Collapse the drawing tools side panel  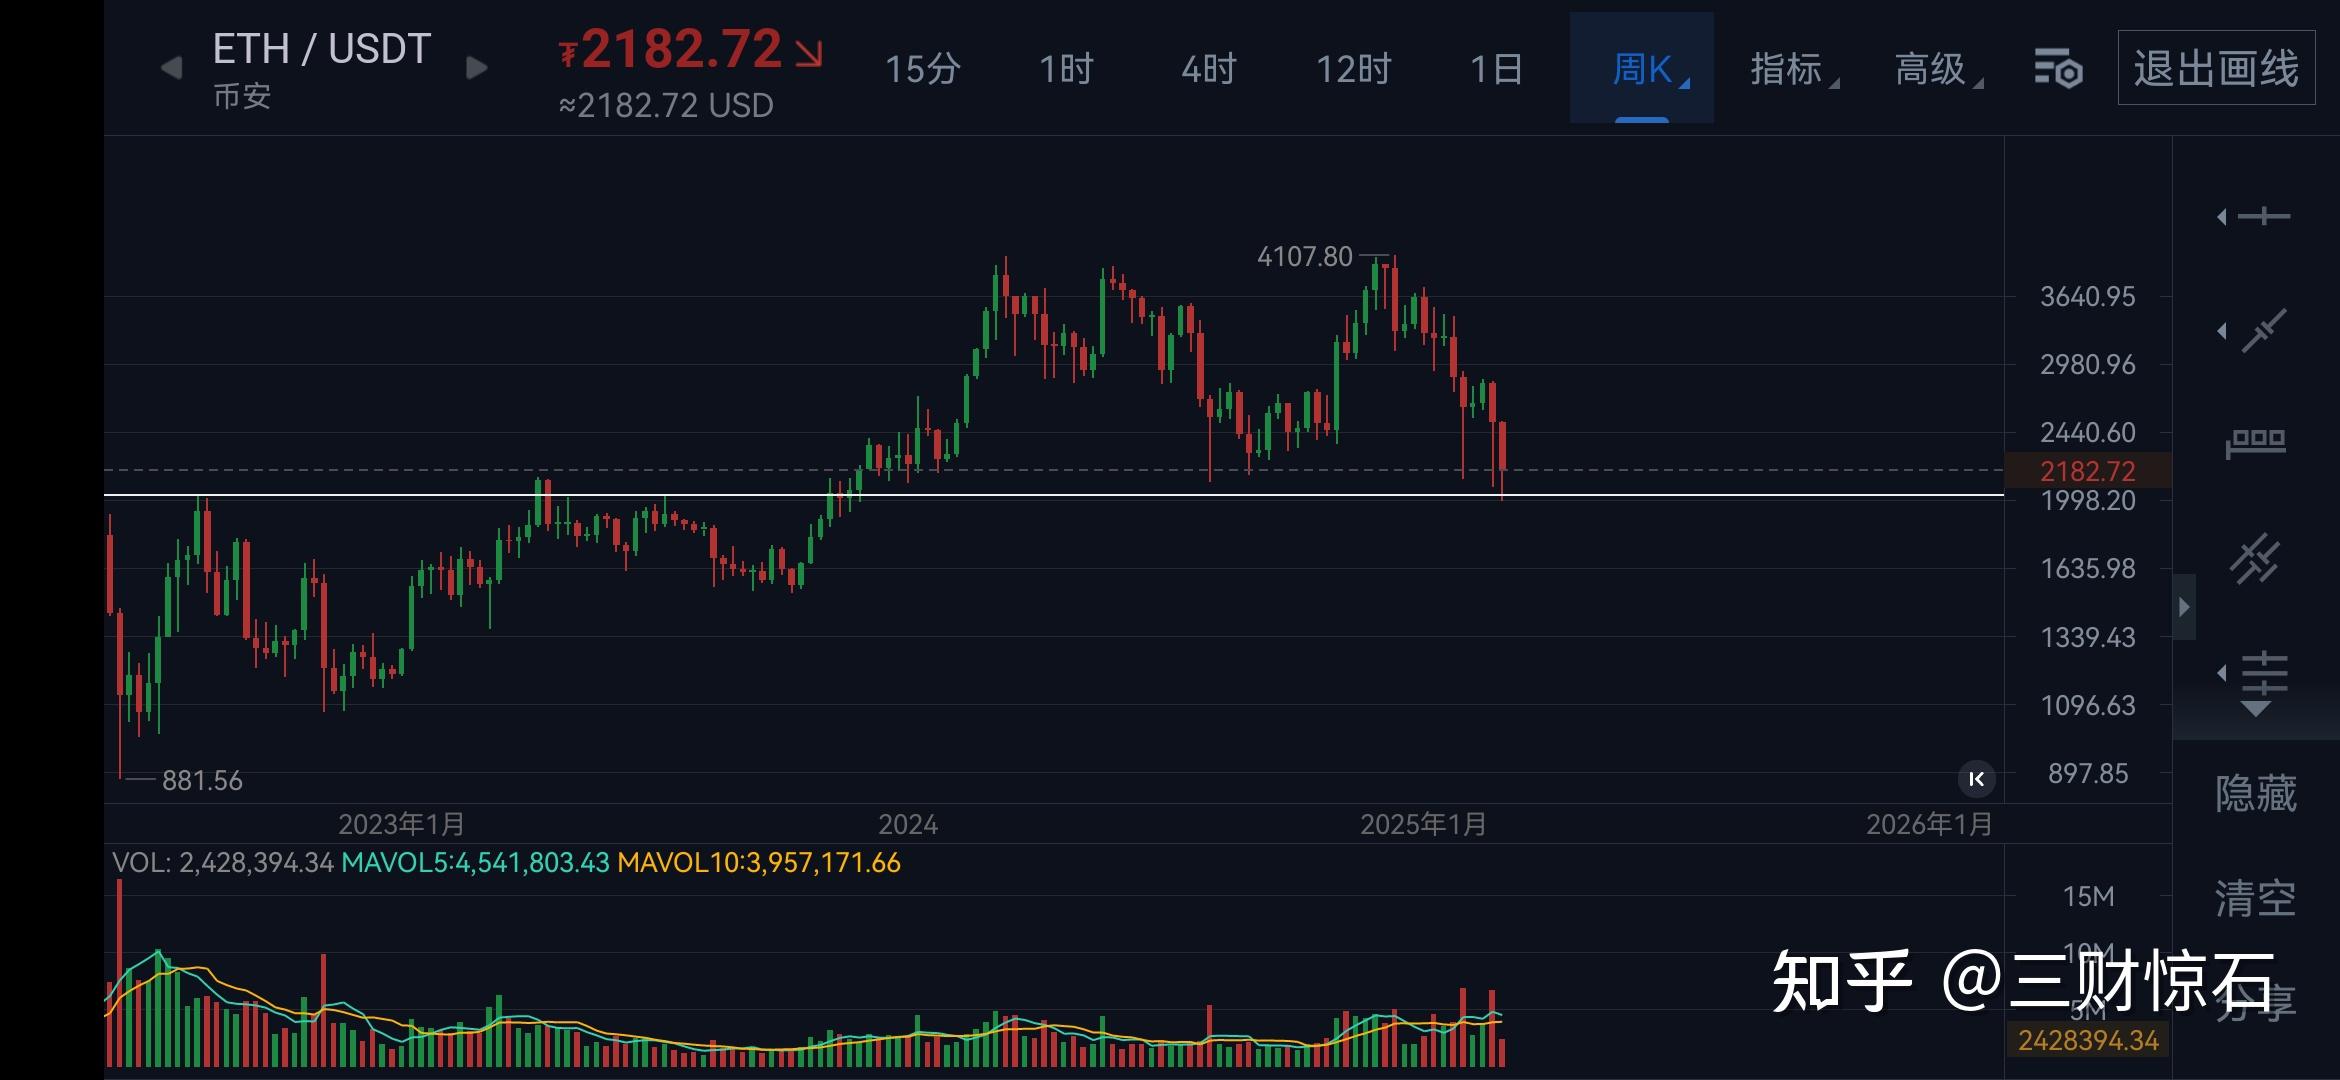coord(2184,606)
